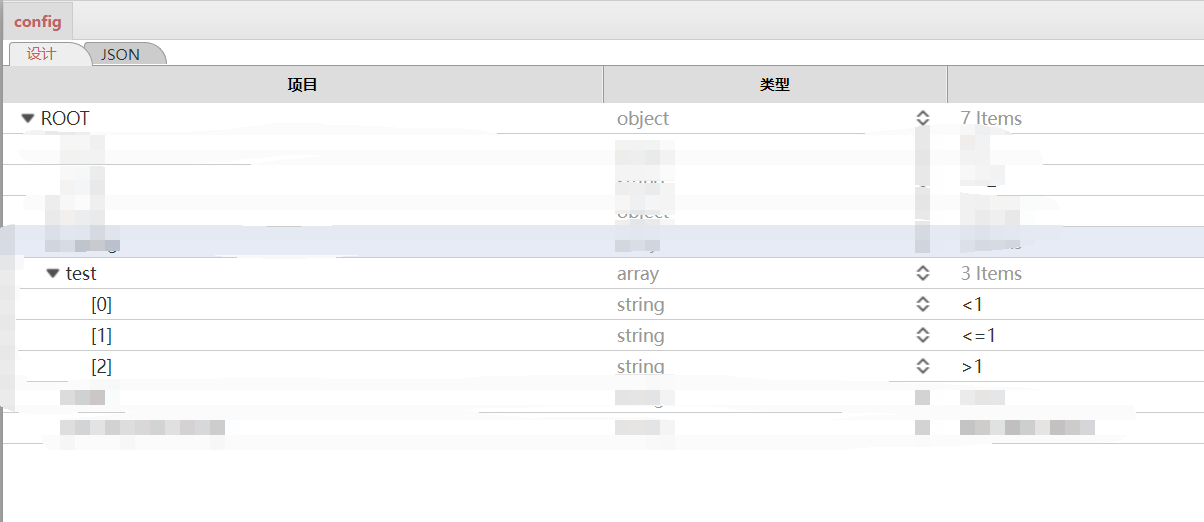The image size is (1204, 522).
Task: Change type of item [2] via stepper
Action: (922, 366)
